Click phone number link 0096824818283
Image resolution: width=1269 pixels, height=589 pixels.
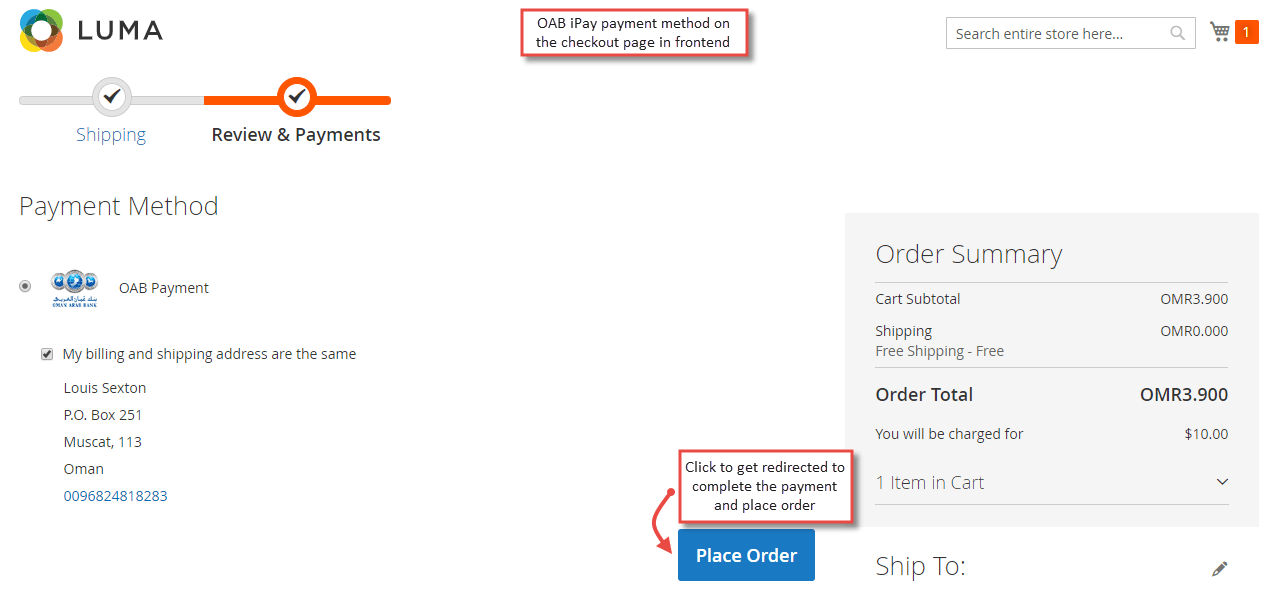click(x=115, y=496)
